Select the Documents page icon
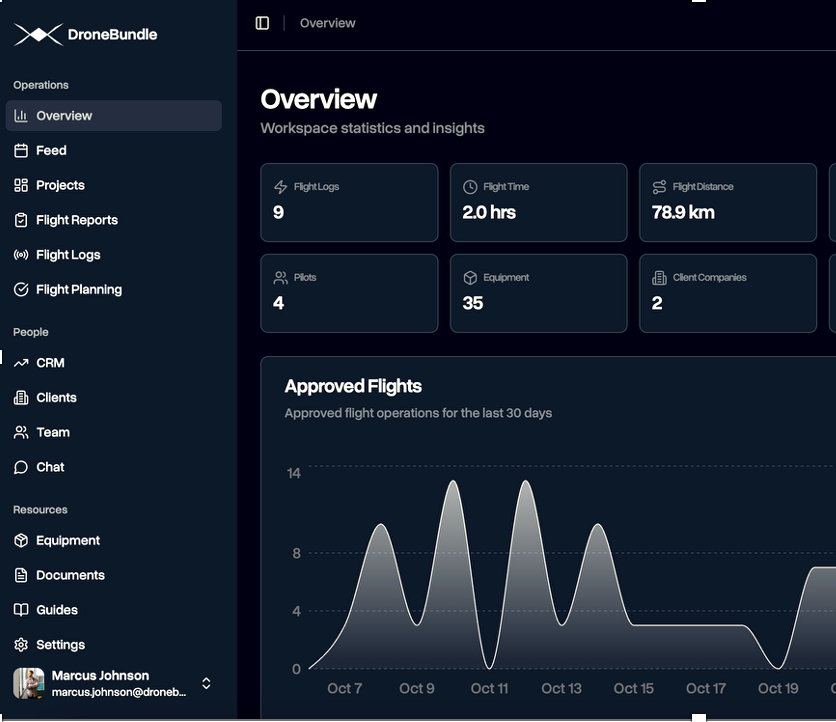 coord(21,575)
